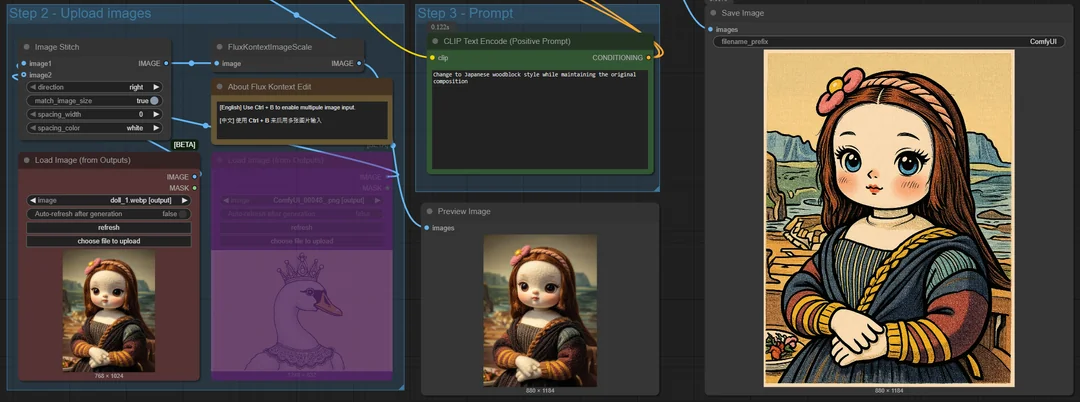Click the 0.122s execution time badge
The image size is (1080, 402).
pos(439,27)
